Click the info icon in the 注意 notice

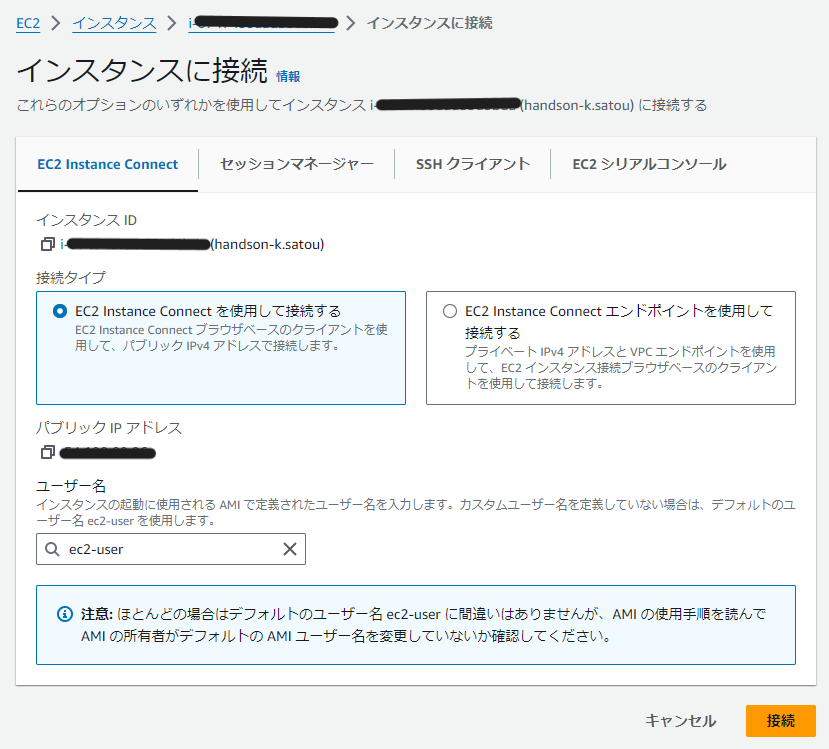click(65, 614)
